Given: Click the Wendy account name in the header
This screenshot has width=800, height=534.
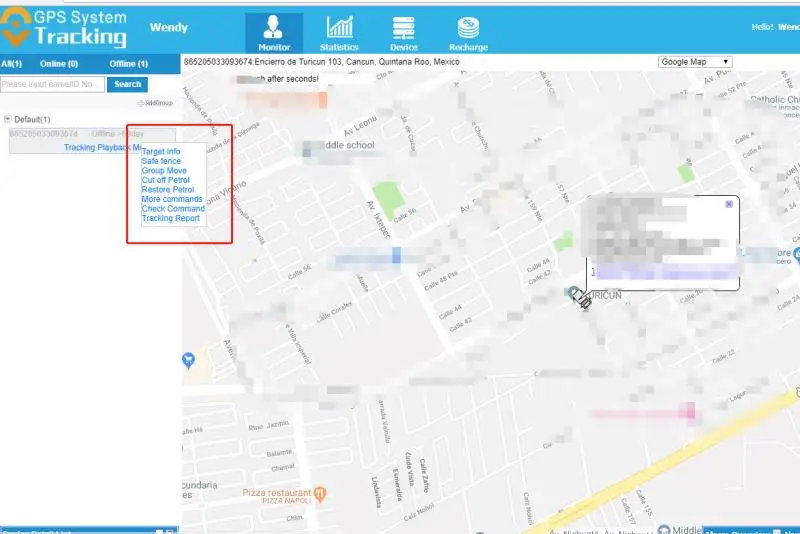Looking at the screenshot, I should click(x=168, y=28).
